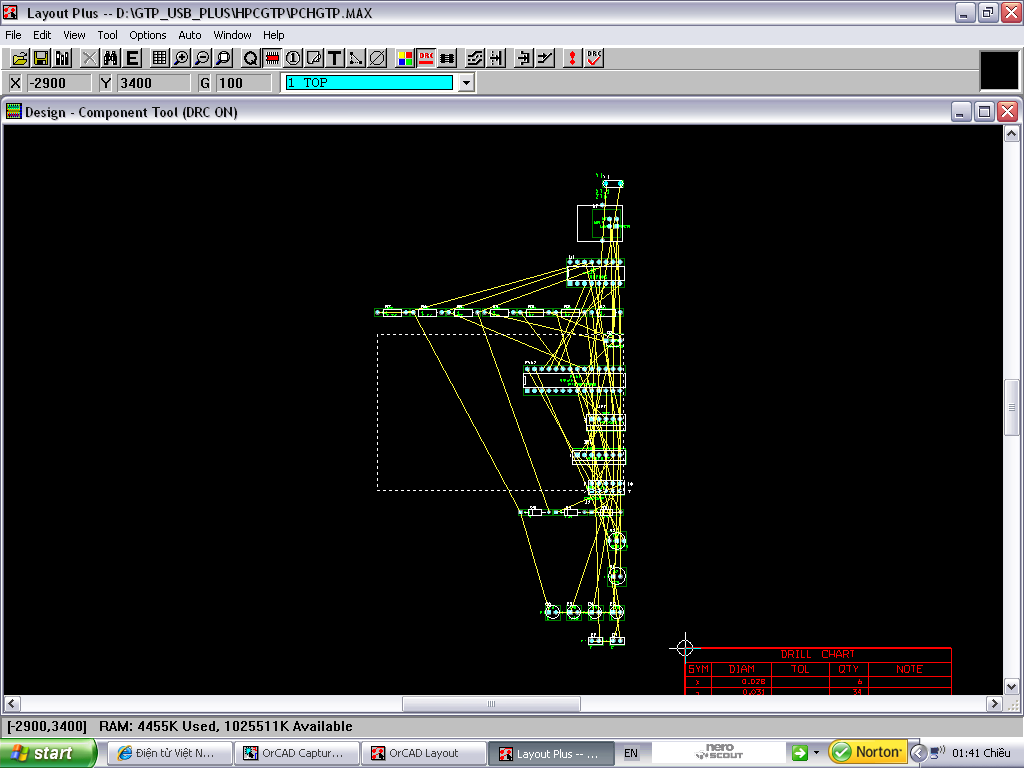Click the Layout Plus taskbar button
Image resolution: width=1024 pixels, height=768 pixels.
[x=551, y=753]
